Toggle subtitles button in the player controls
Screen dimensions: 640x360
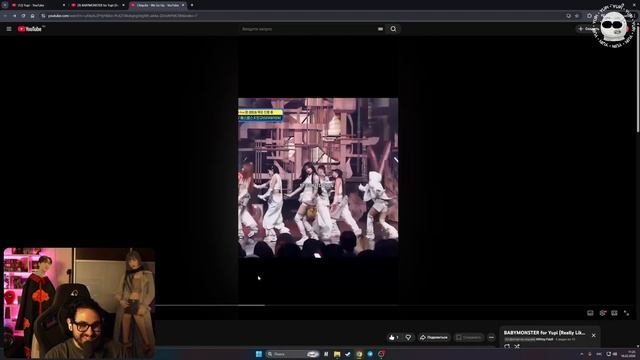pos(590,313)
